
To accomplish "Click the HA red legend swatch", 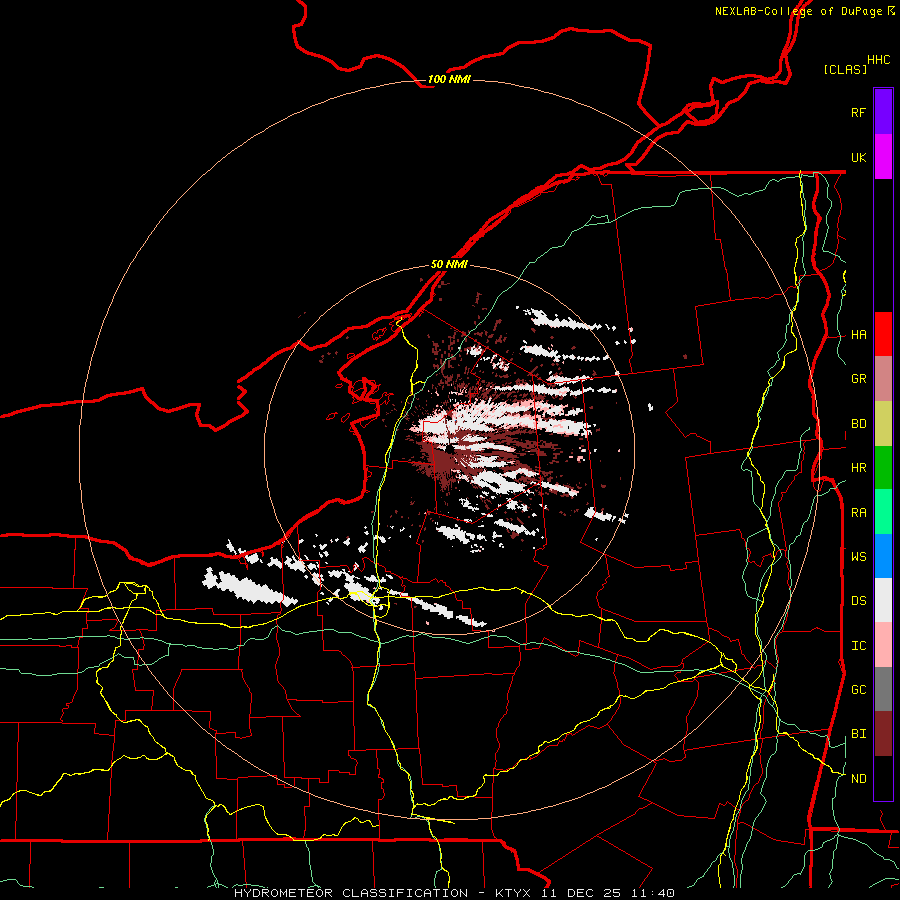I will [883, 334].
